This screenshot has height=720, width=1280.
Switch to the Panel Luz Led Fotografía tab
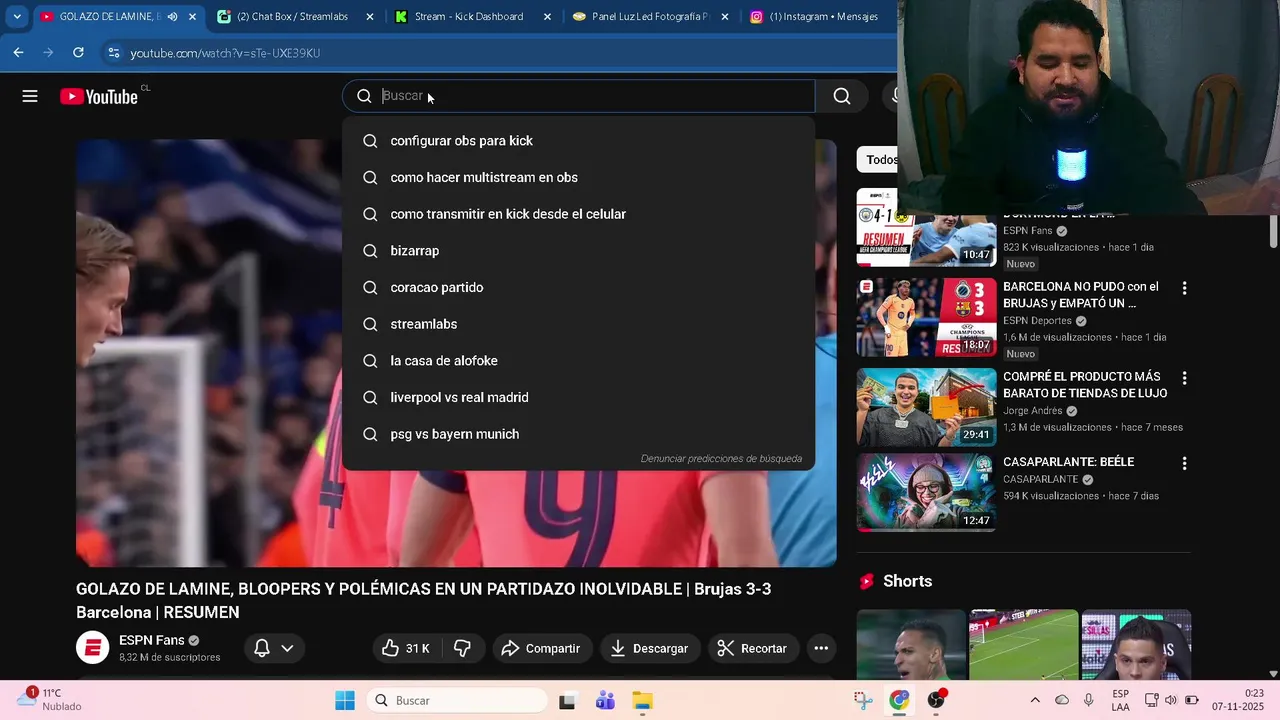650,17
